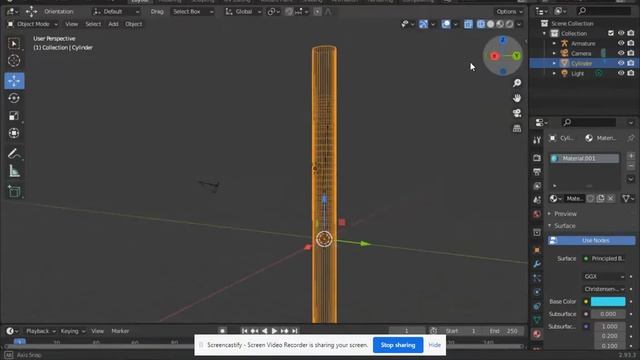The image size is (640, 360).
Task: Choose the Add Cube tool
Action: click(14, 191)
